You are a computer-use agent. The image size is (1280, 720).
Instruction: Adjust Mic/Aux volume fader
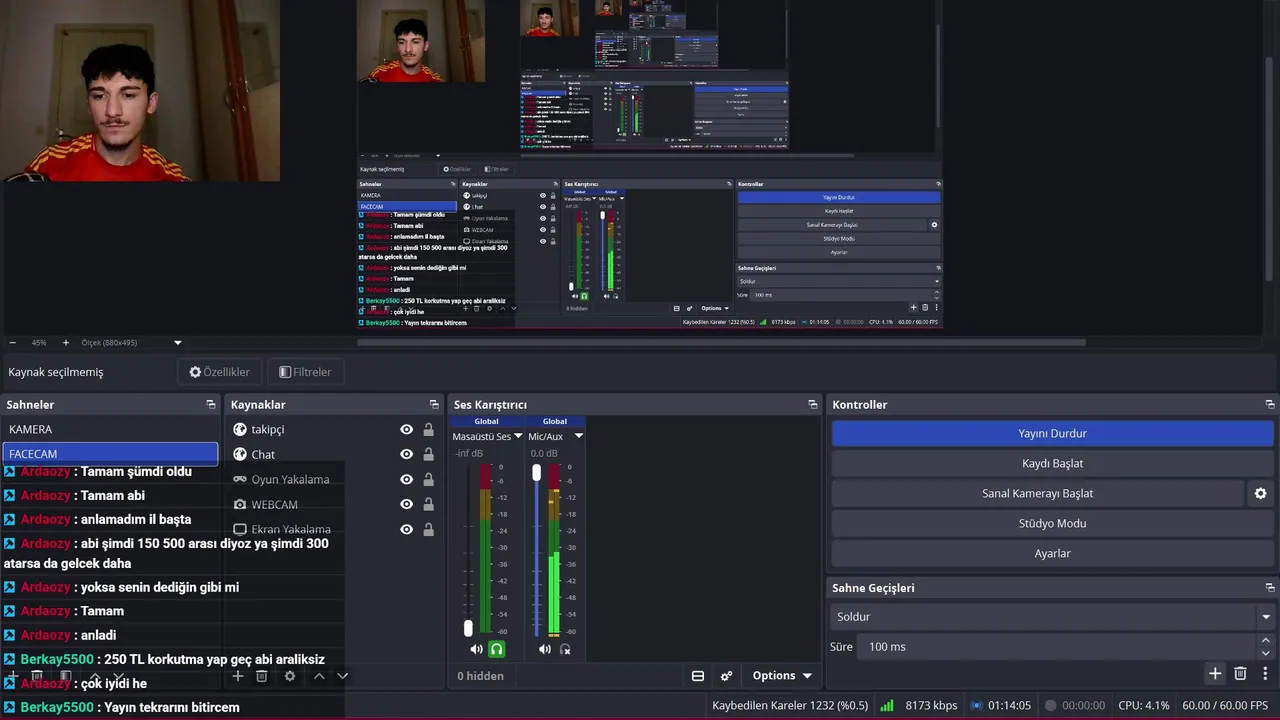click(x=536, y=472)
